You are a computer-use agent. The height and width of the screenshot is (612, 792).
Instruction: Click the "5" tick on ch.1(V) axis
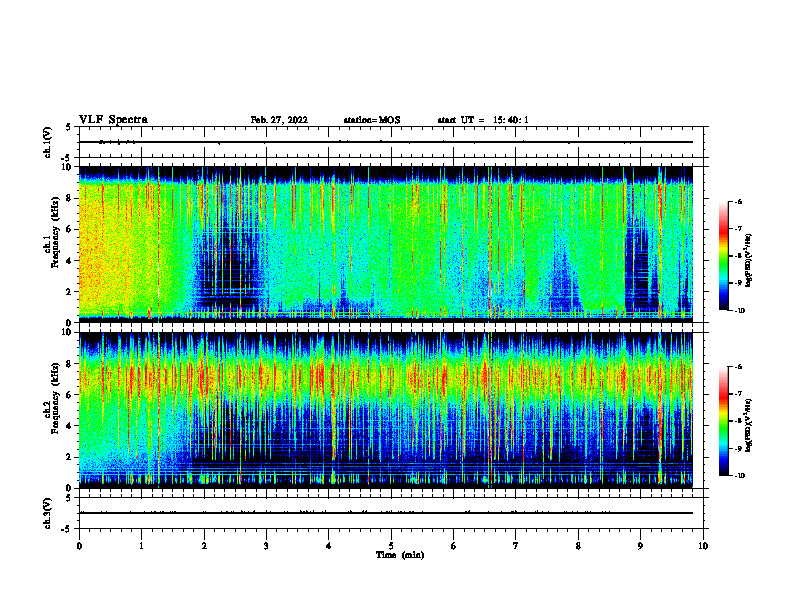pyautogui.click(x=69, y=127)
